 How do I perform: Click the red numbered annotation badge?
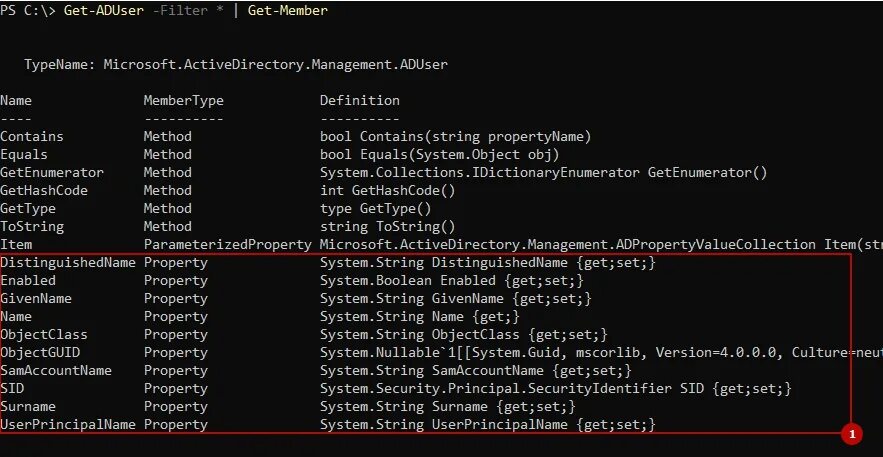click(851, 434)
